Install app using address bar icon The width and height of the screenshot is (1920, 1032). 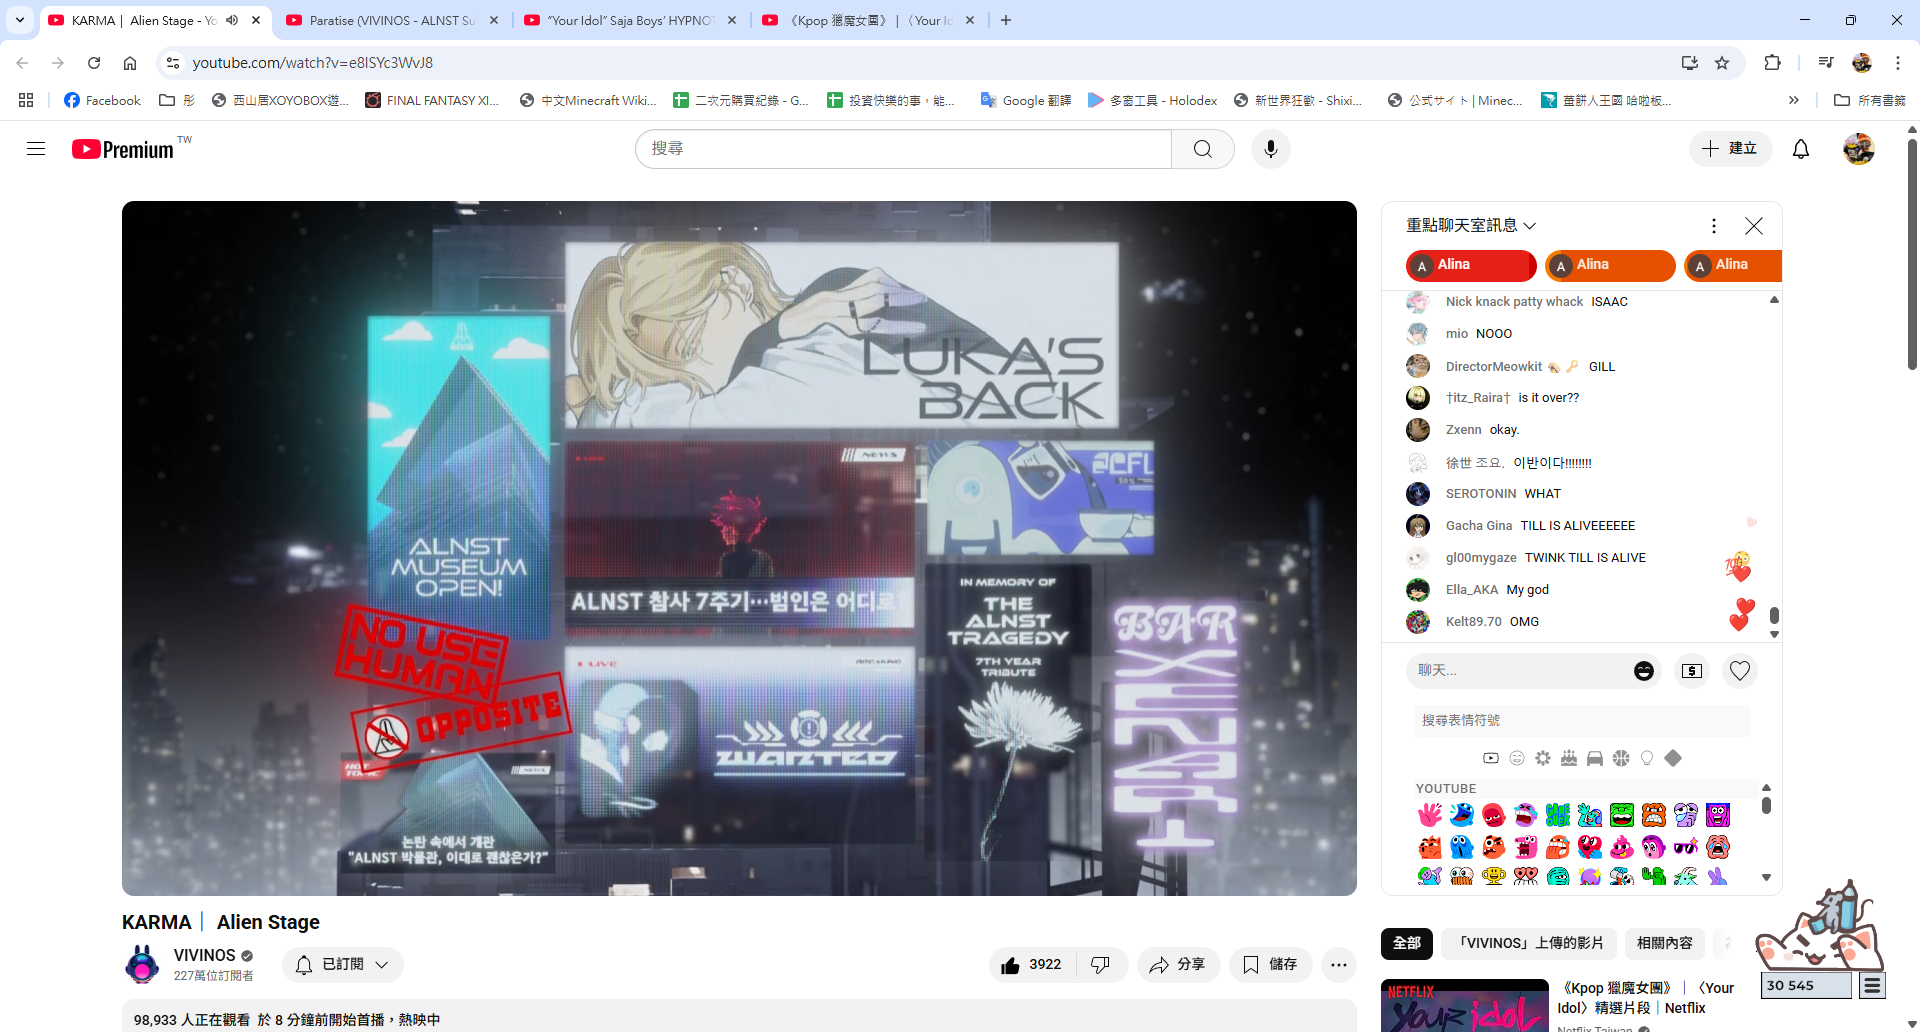(1690, 63)
